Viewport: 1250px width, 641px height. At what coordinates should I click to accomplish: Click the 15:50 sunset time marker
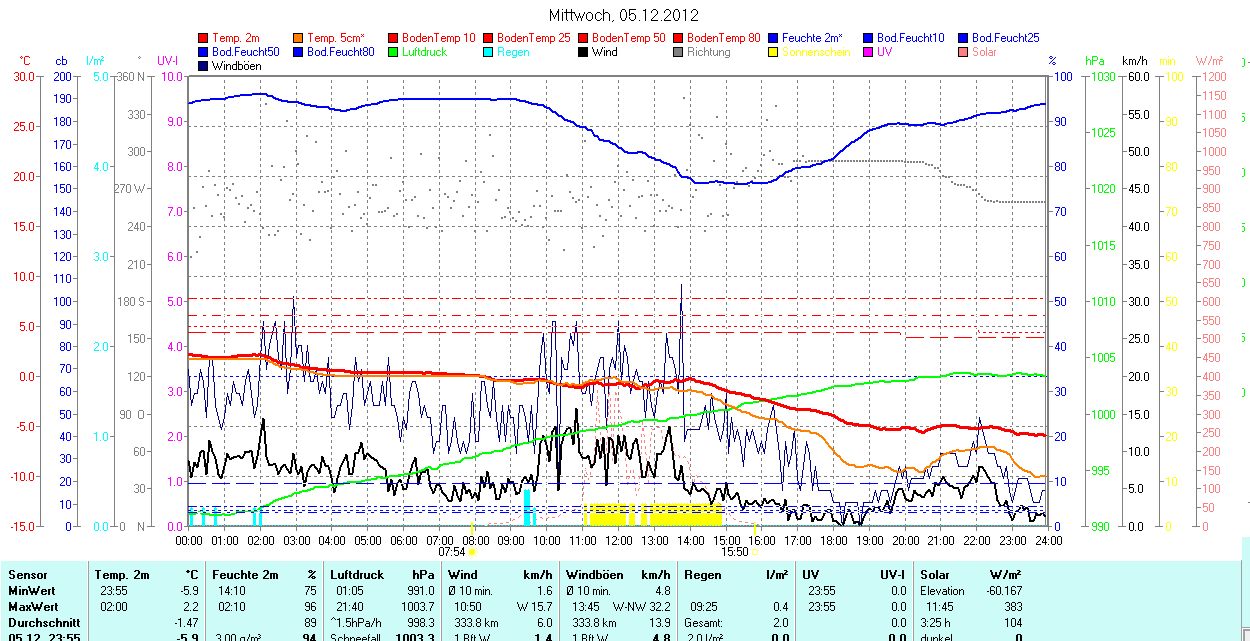[x=735, y=551]
